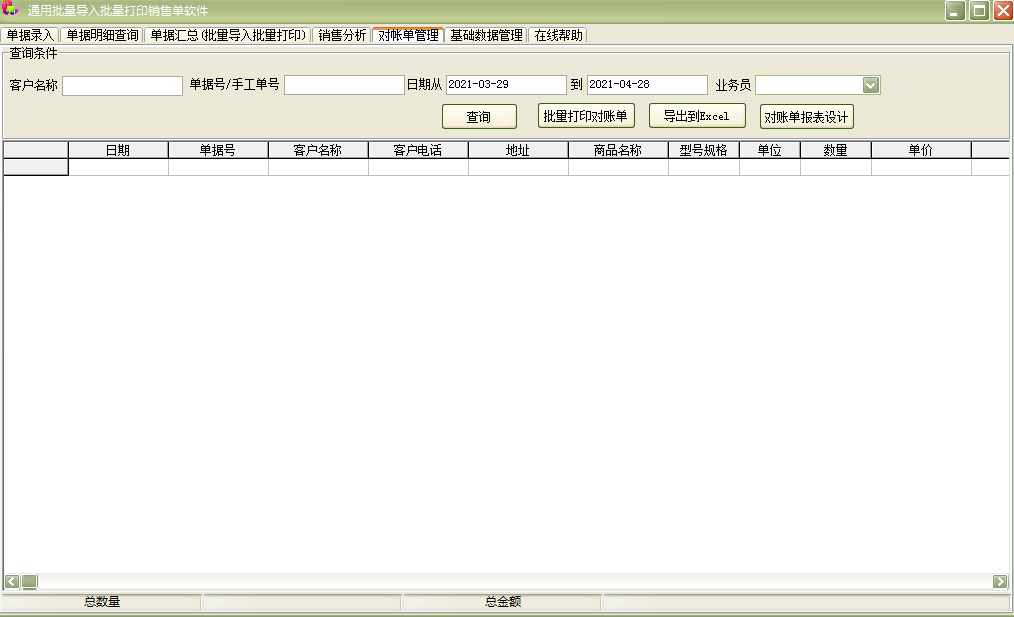Click the 客户电话 column header
The height and width of the screenshot is (617, 1014).
point(418,150)
